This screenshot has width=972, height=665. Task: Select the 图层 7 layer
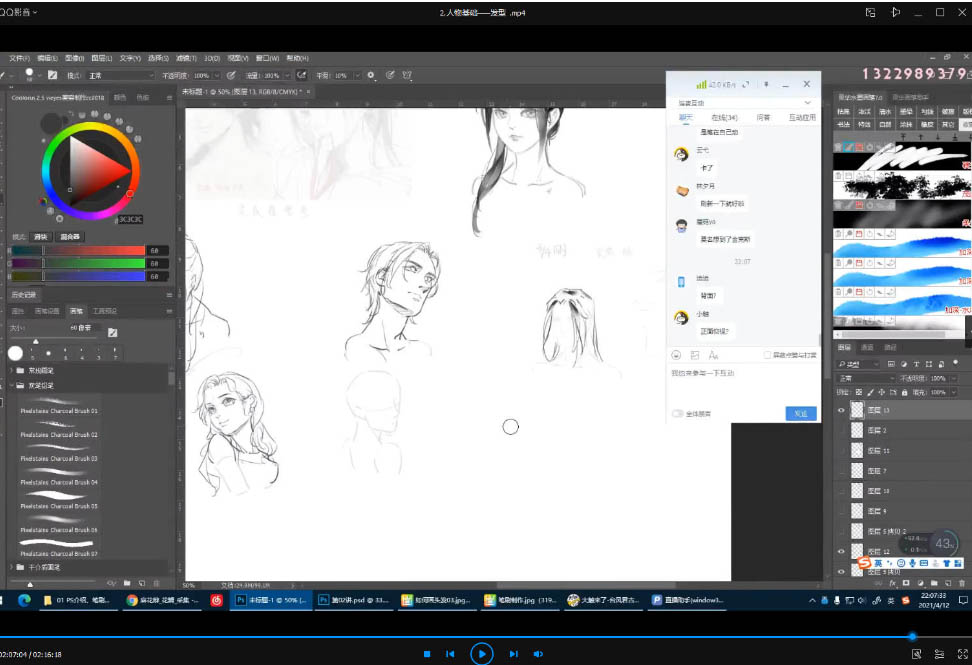tap(903, 471)
